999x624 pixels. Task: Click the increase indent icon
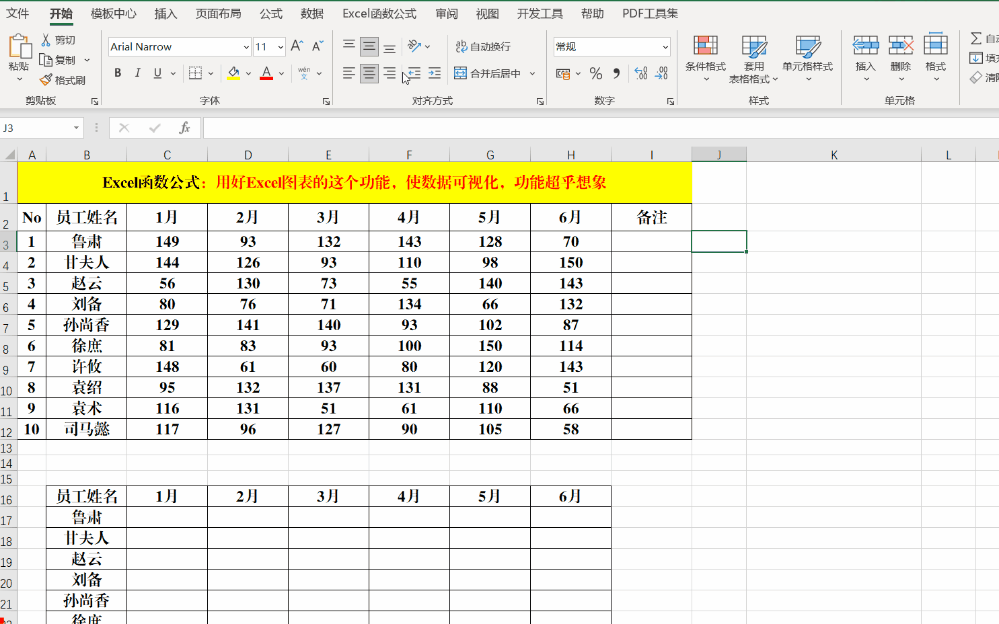pos(435,73)
